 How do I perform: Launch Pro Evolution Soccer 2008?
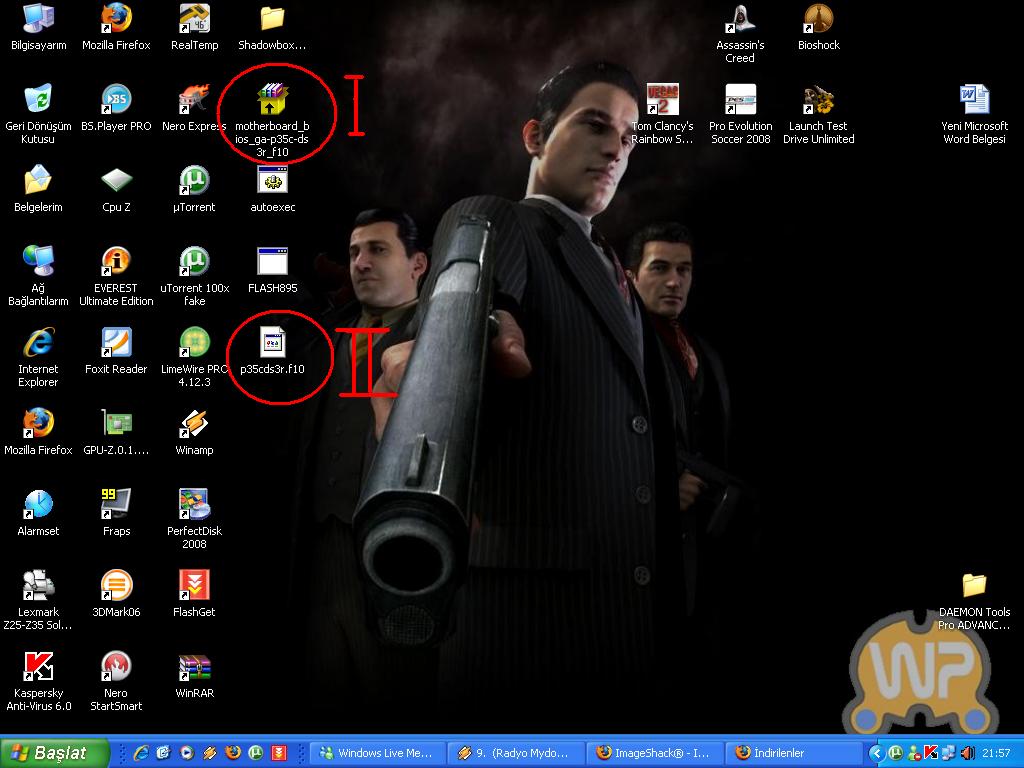click(x=741, y=114)
